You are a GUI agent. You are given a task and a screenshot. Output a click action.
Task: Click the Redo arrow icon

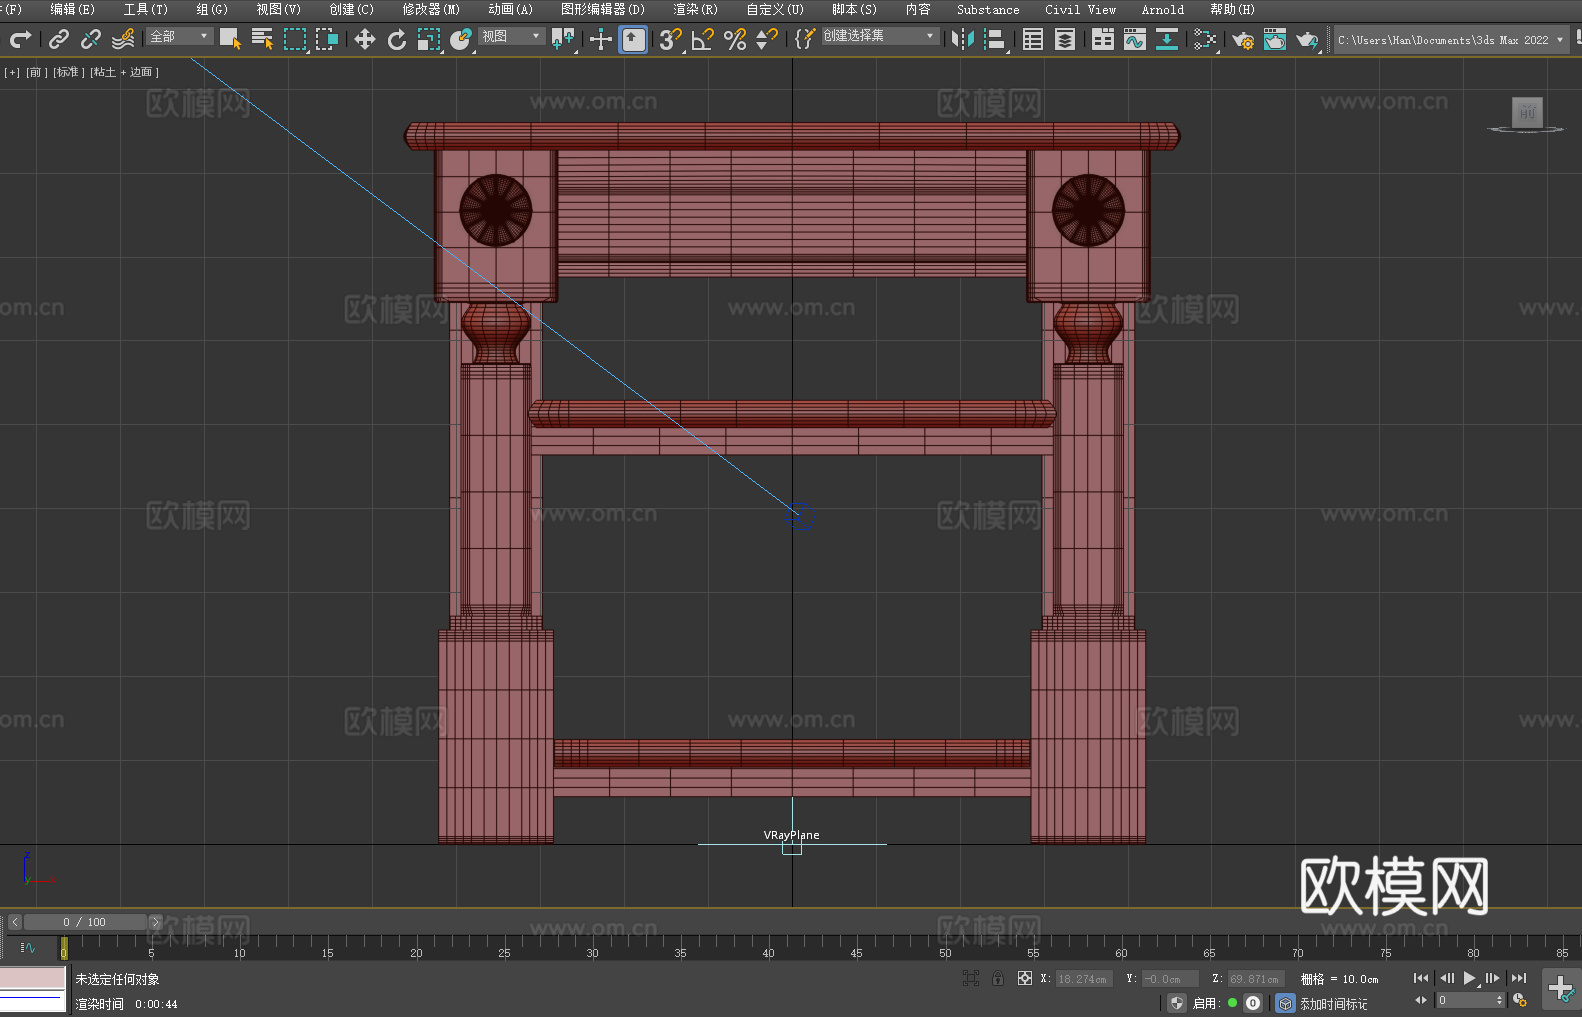(x=20, y=39)
